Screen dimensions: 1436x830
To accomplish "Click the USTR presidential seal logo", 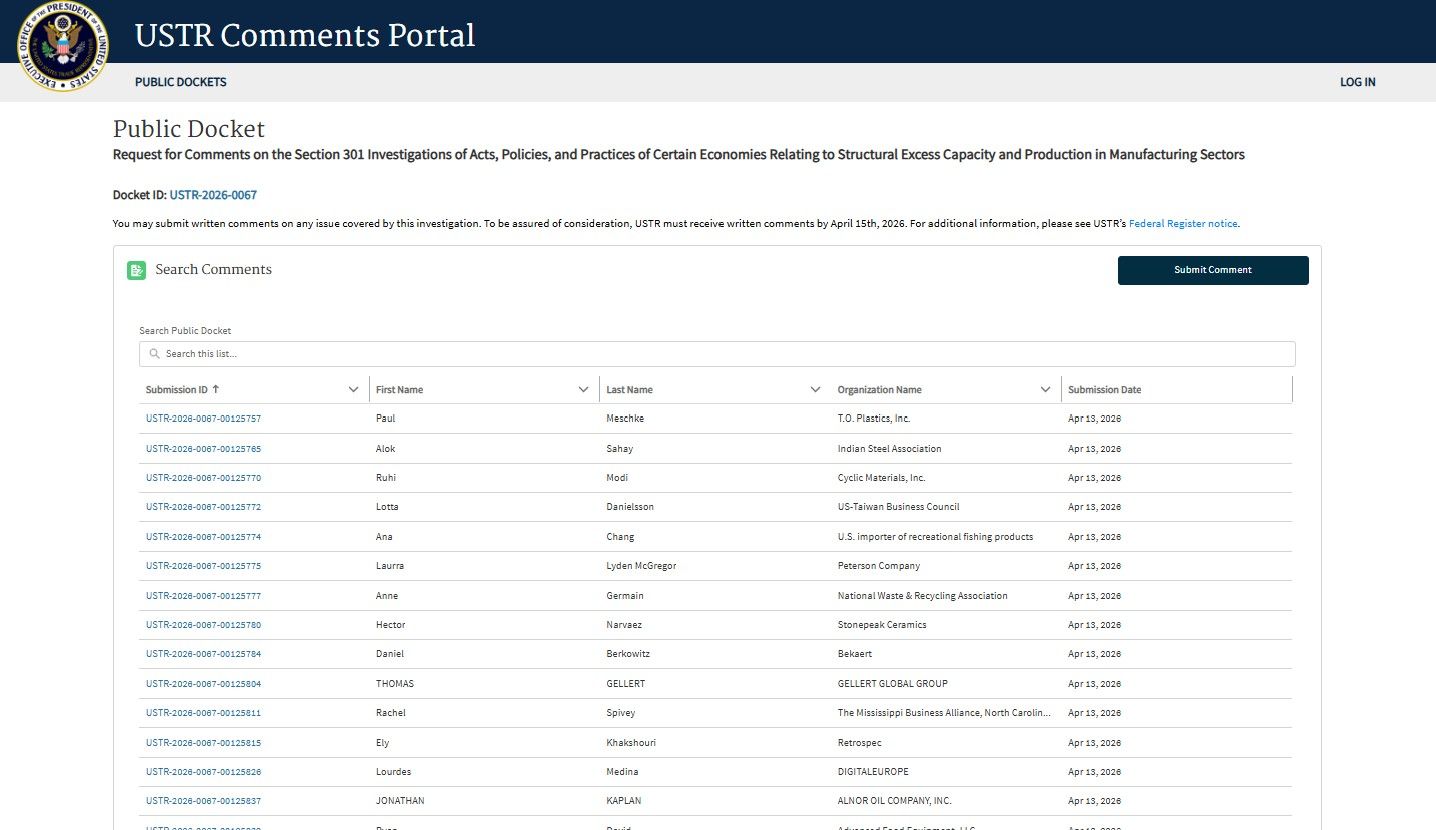I will click(63, 47).
